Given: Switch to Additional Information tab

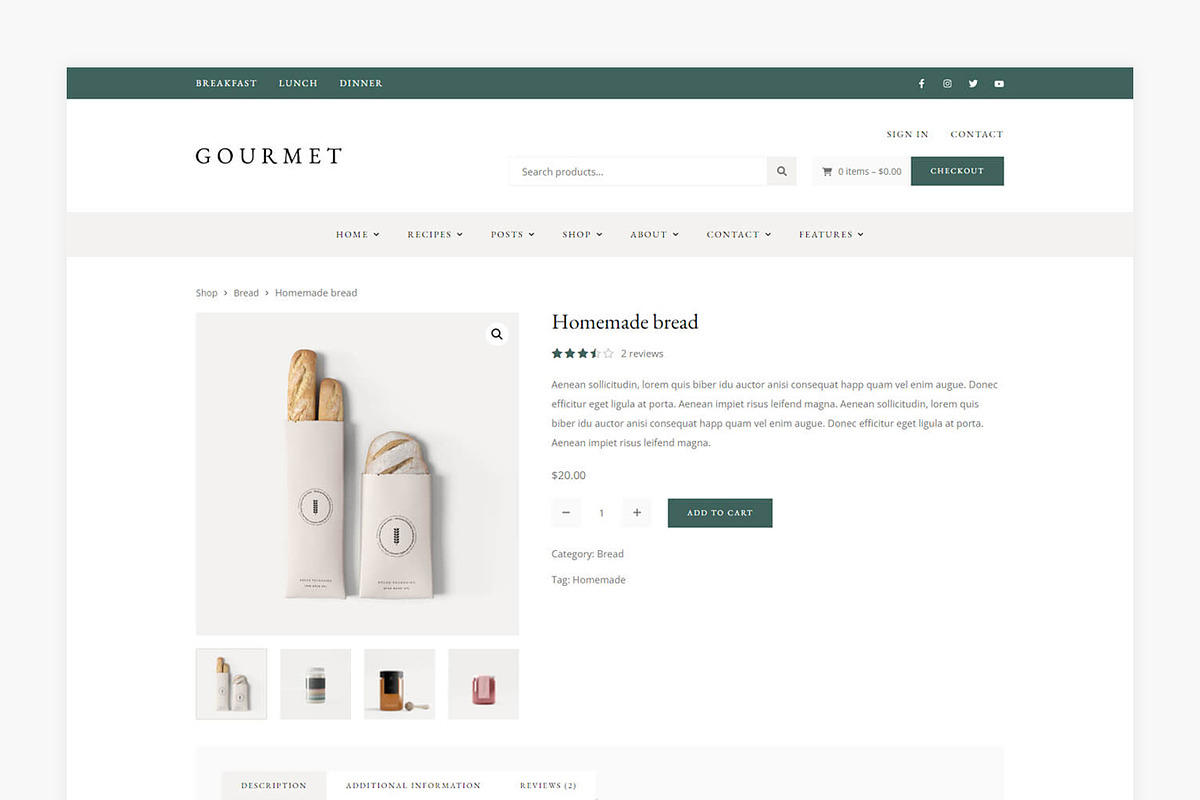Looking at the screenshot, I should pyautogui.click(x=413, y=785).
